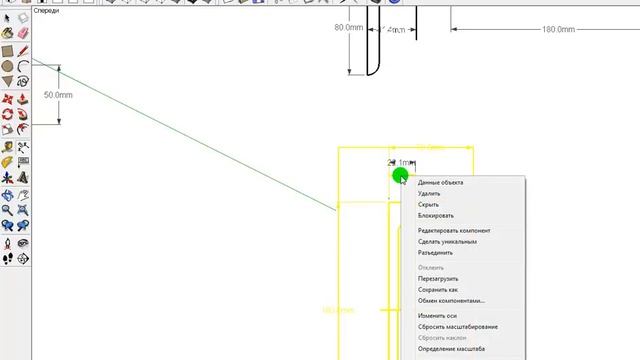The width and height of the screenshot is (640, 360).
Task: Choose the Rotate tool
Action: click(7, 114)
